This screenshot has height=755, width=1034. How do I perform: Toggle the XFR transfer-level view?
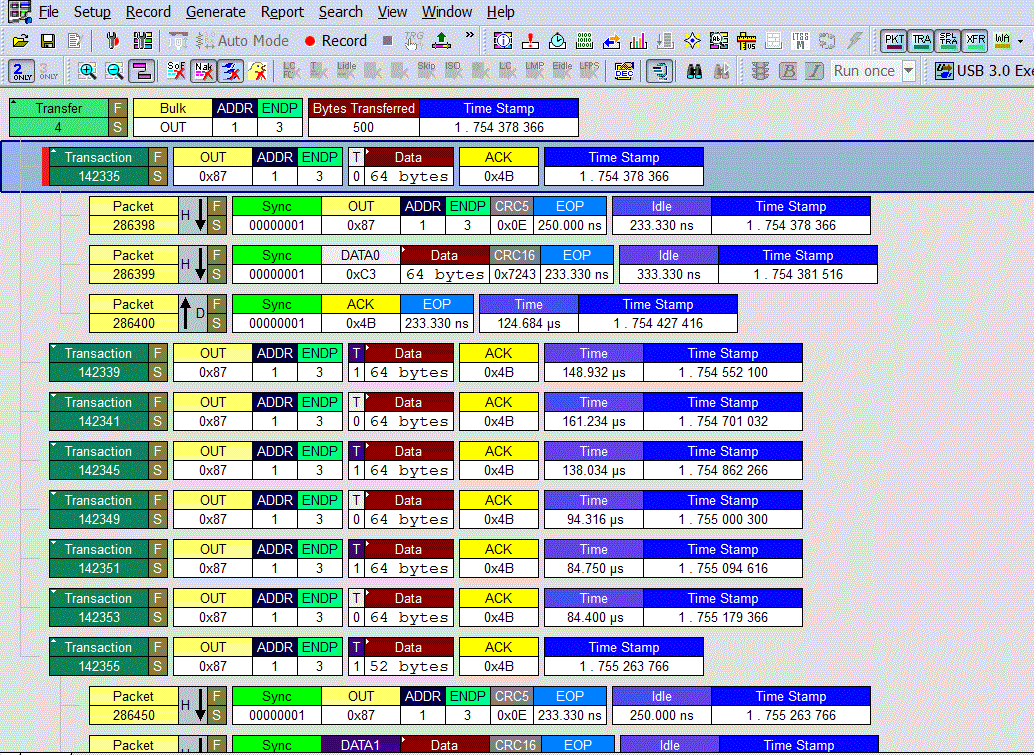click(975, 41)
